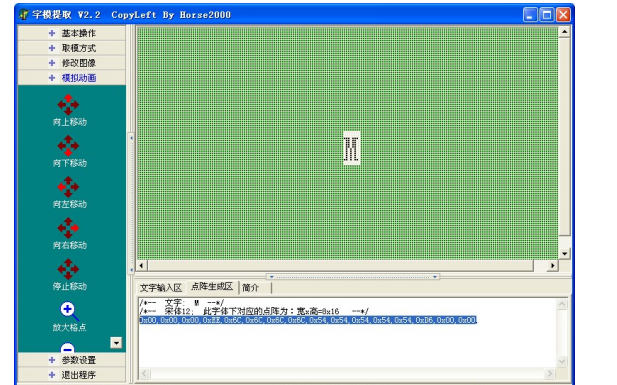
Task: Click the canvas vertical scrollbar down arrow
Action: [565, 254]
